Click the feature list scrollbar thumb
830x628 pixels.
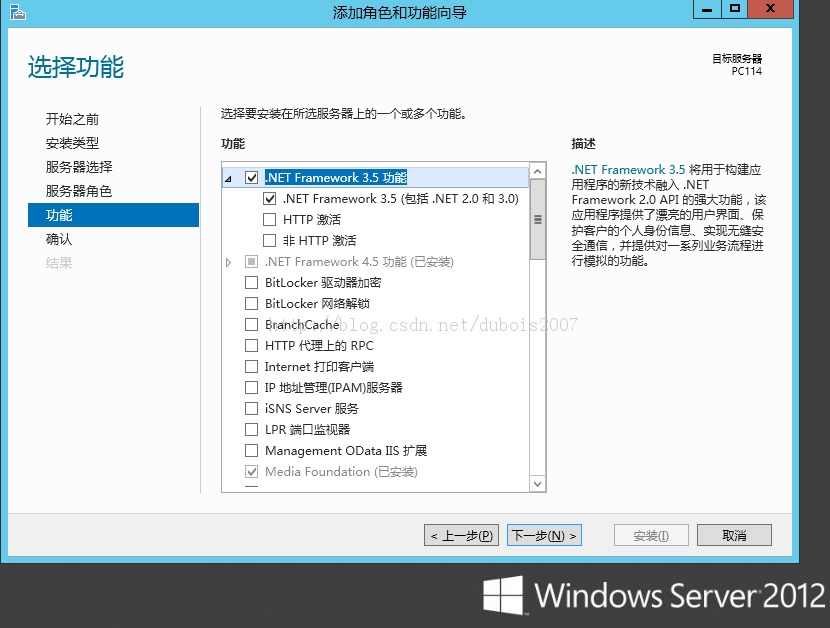(538, 220)
